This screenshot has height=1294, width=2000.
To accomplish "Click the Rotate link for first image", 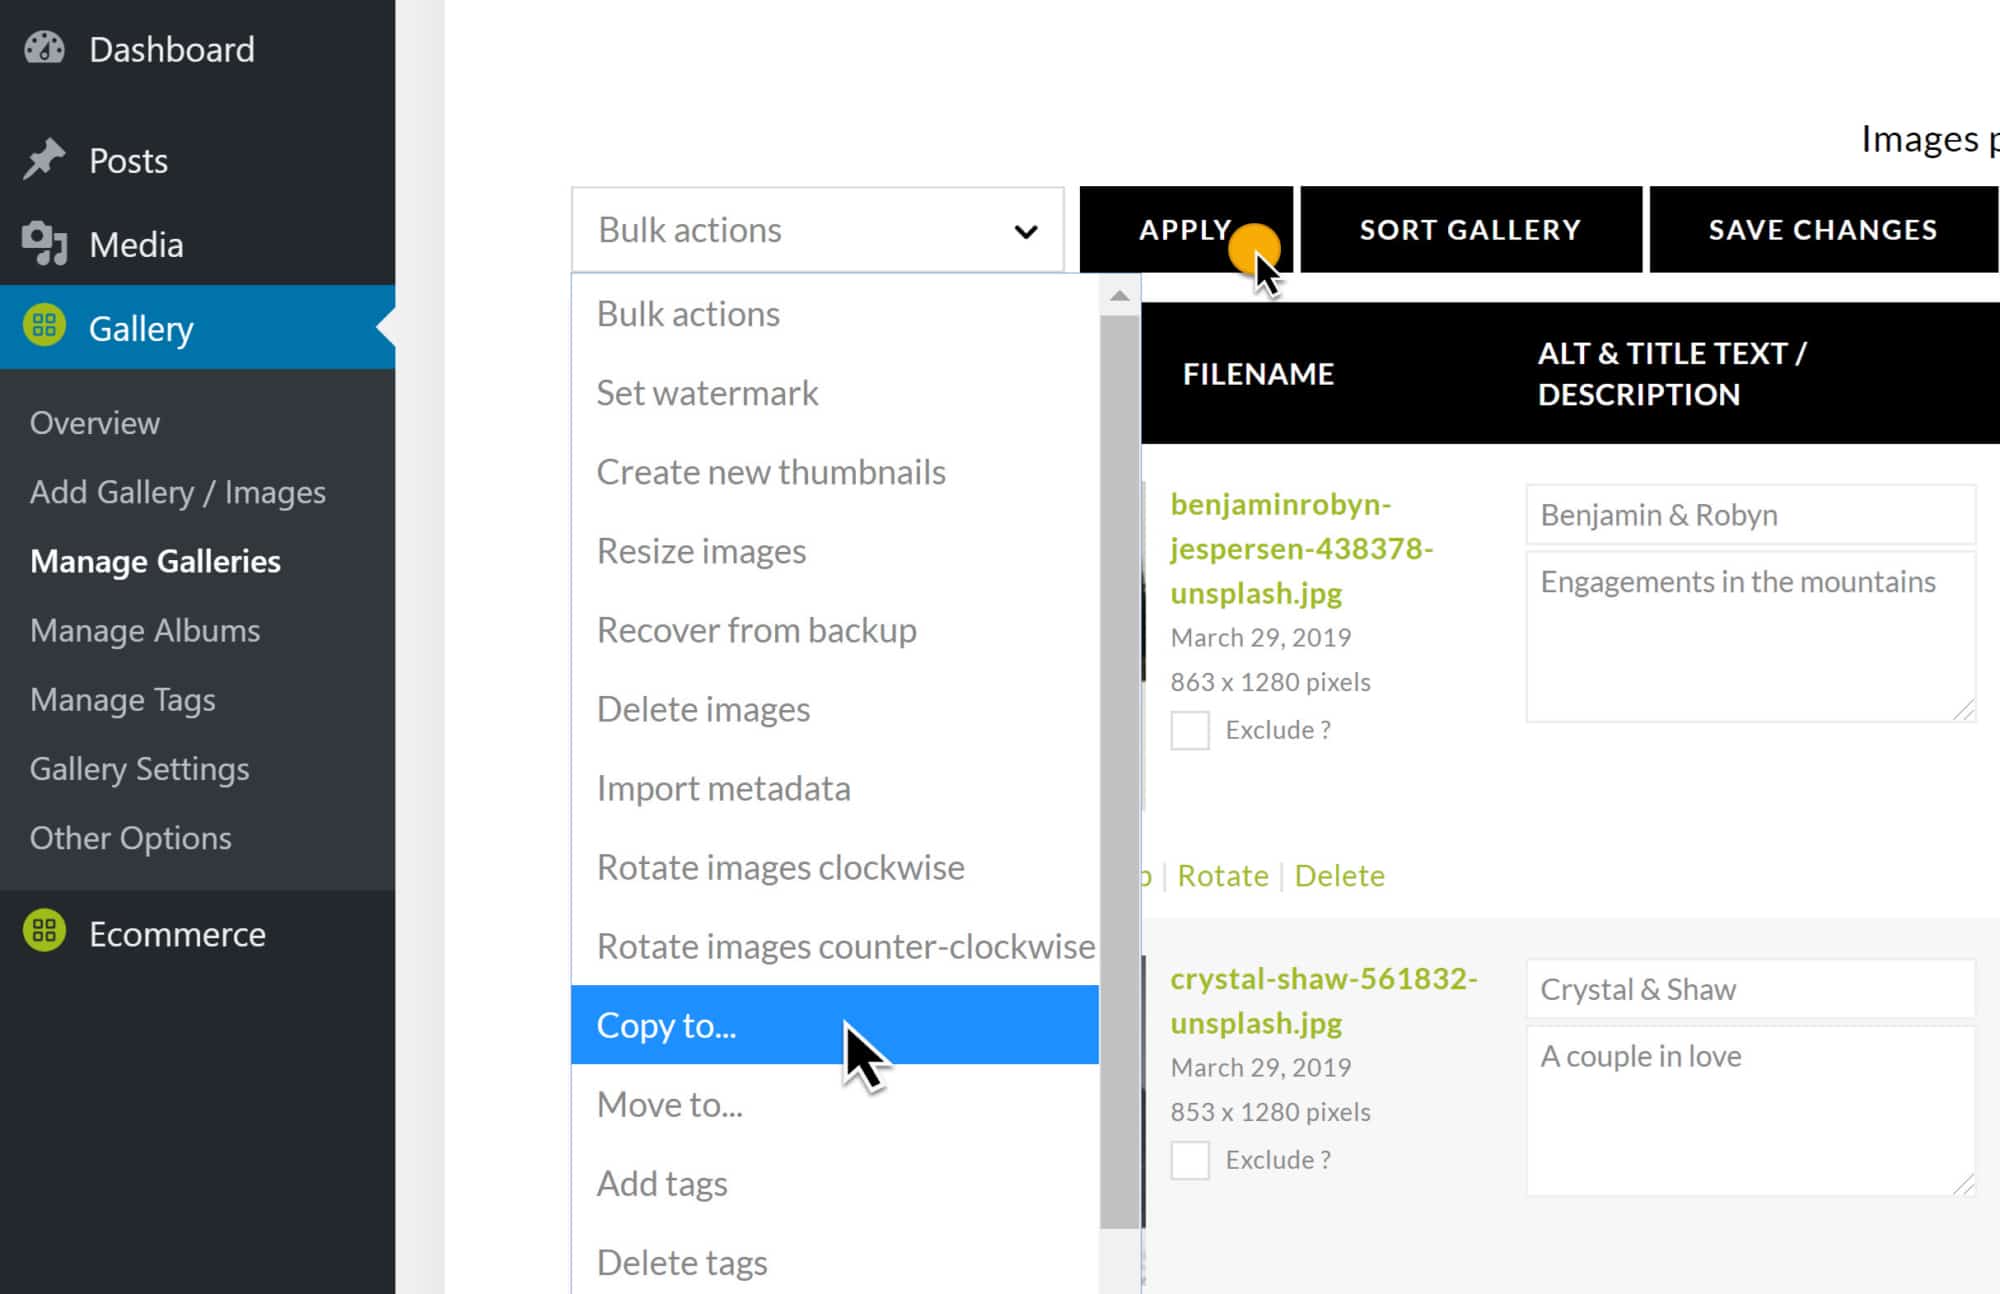I will click(1222, 875).
